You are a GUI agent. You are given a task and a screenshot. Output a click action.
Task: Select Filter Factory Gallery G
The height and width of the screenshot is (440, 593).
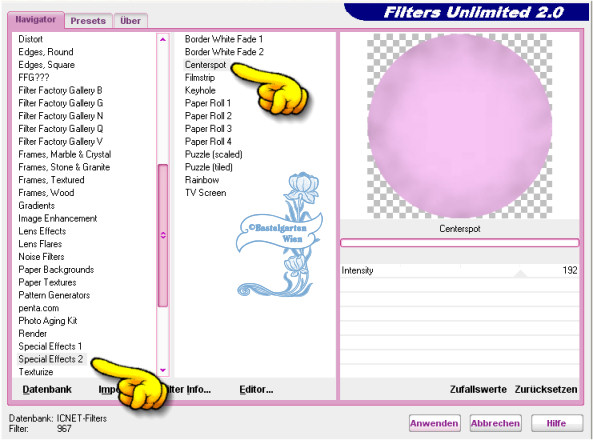click(61, 103)
